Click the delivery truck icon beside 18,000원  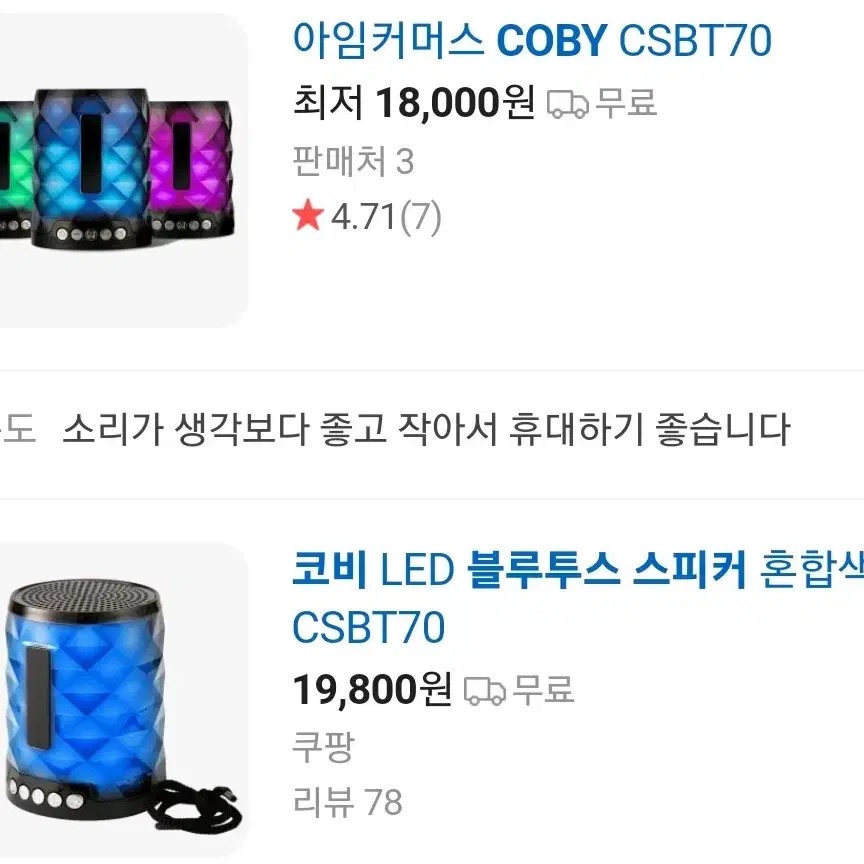tap(568, 104)
